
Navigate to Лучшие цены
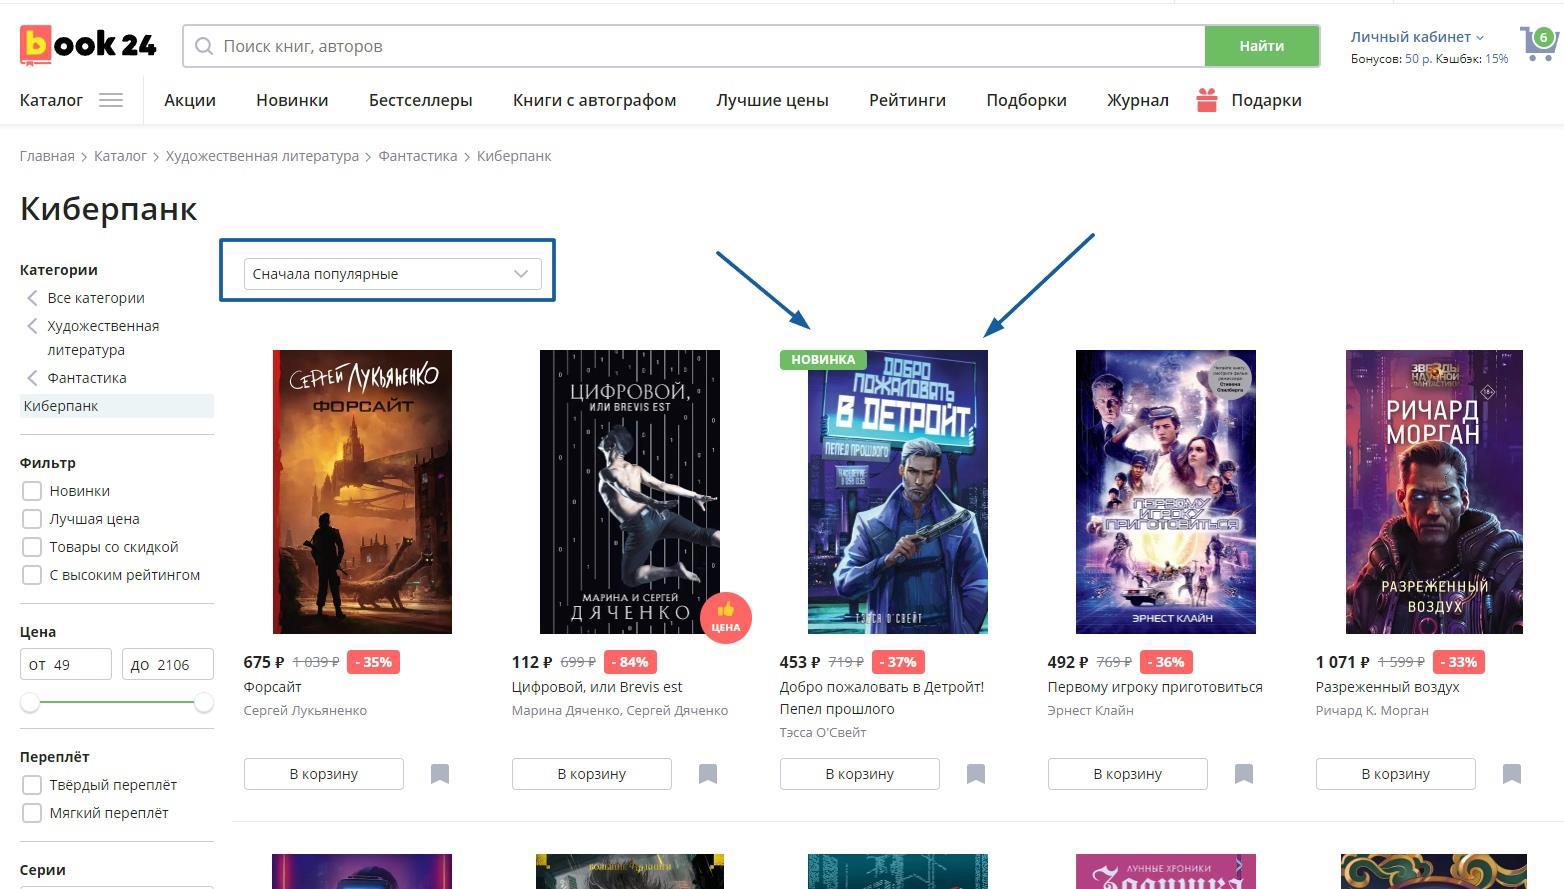point(772,100)
